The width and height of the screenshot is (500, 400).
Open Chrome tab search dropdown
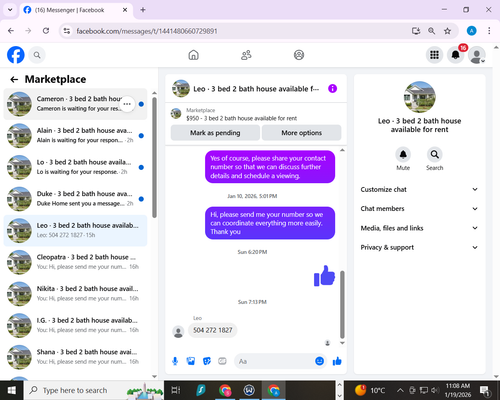point(10,10)
